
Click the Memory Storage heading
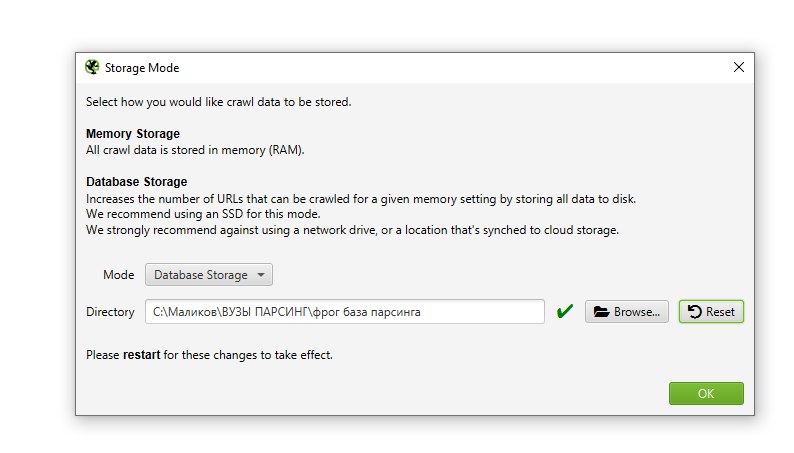[133, 134]
